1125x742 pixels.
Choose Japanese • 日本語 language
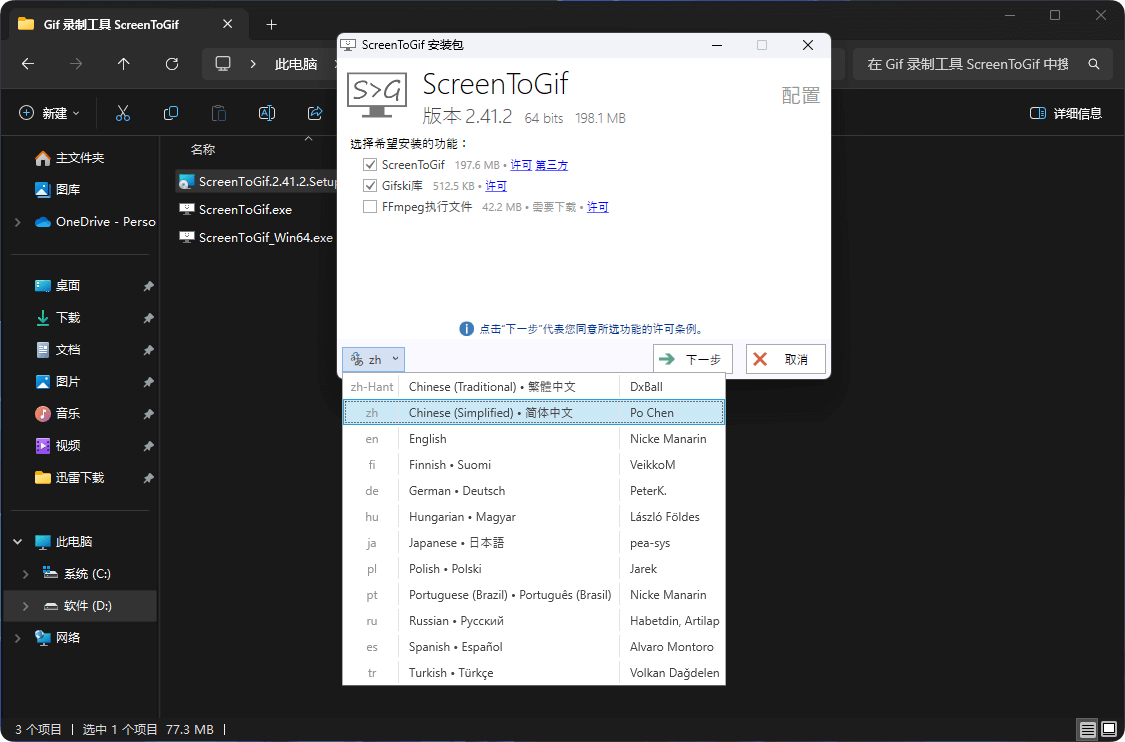click(534, 543)
